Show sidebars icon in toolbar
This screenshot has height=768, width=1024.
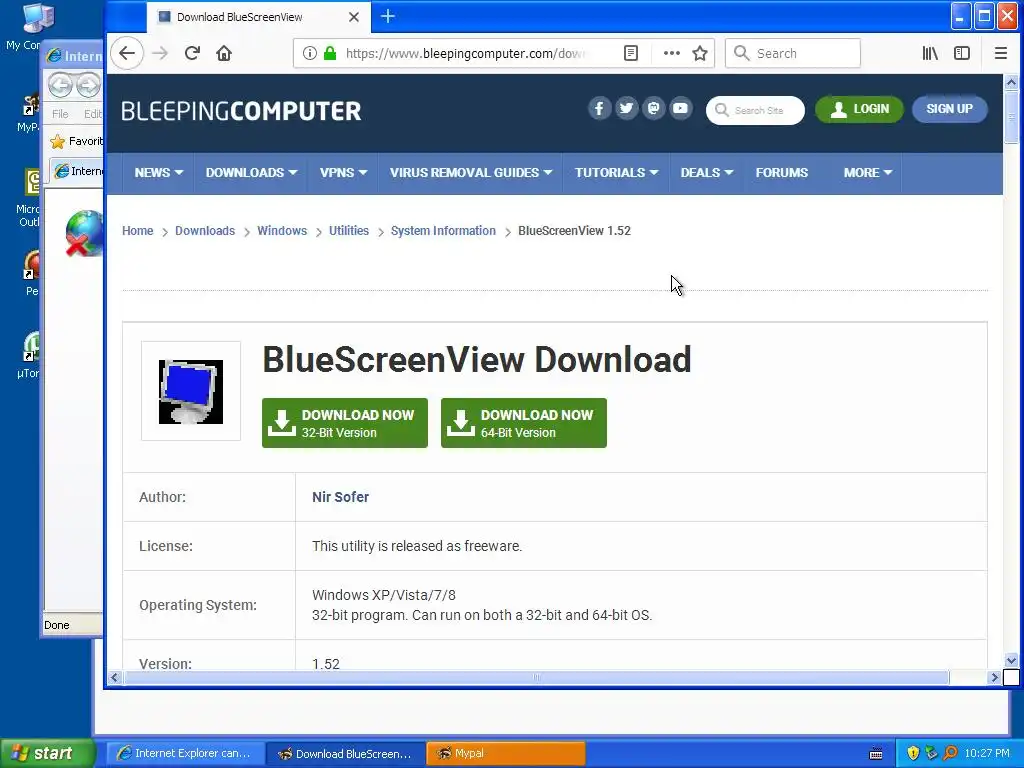962,53
